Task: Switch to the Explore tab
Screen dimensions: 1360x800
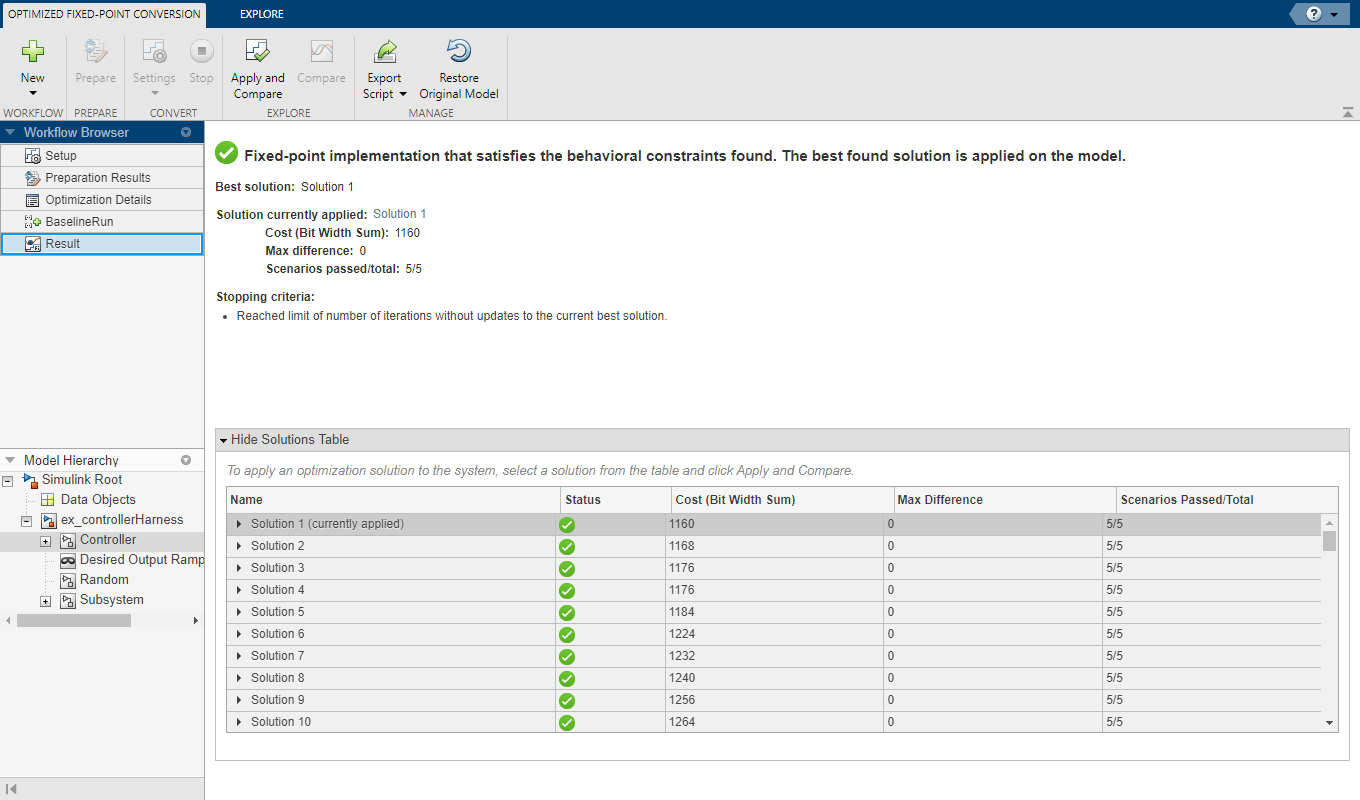Action: click(261, 14)
